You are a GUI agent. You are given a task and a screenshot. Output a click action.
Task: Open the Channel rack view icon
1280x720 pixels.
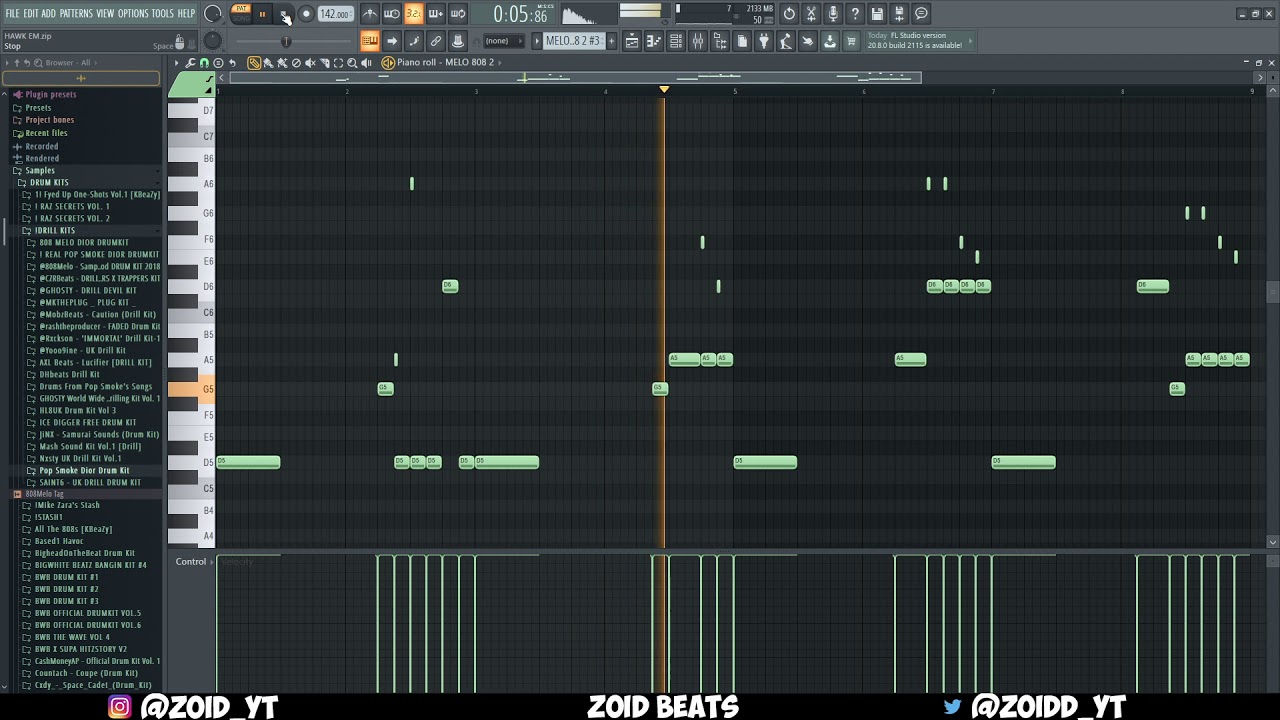(676, 41)
